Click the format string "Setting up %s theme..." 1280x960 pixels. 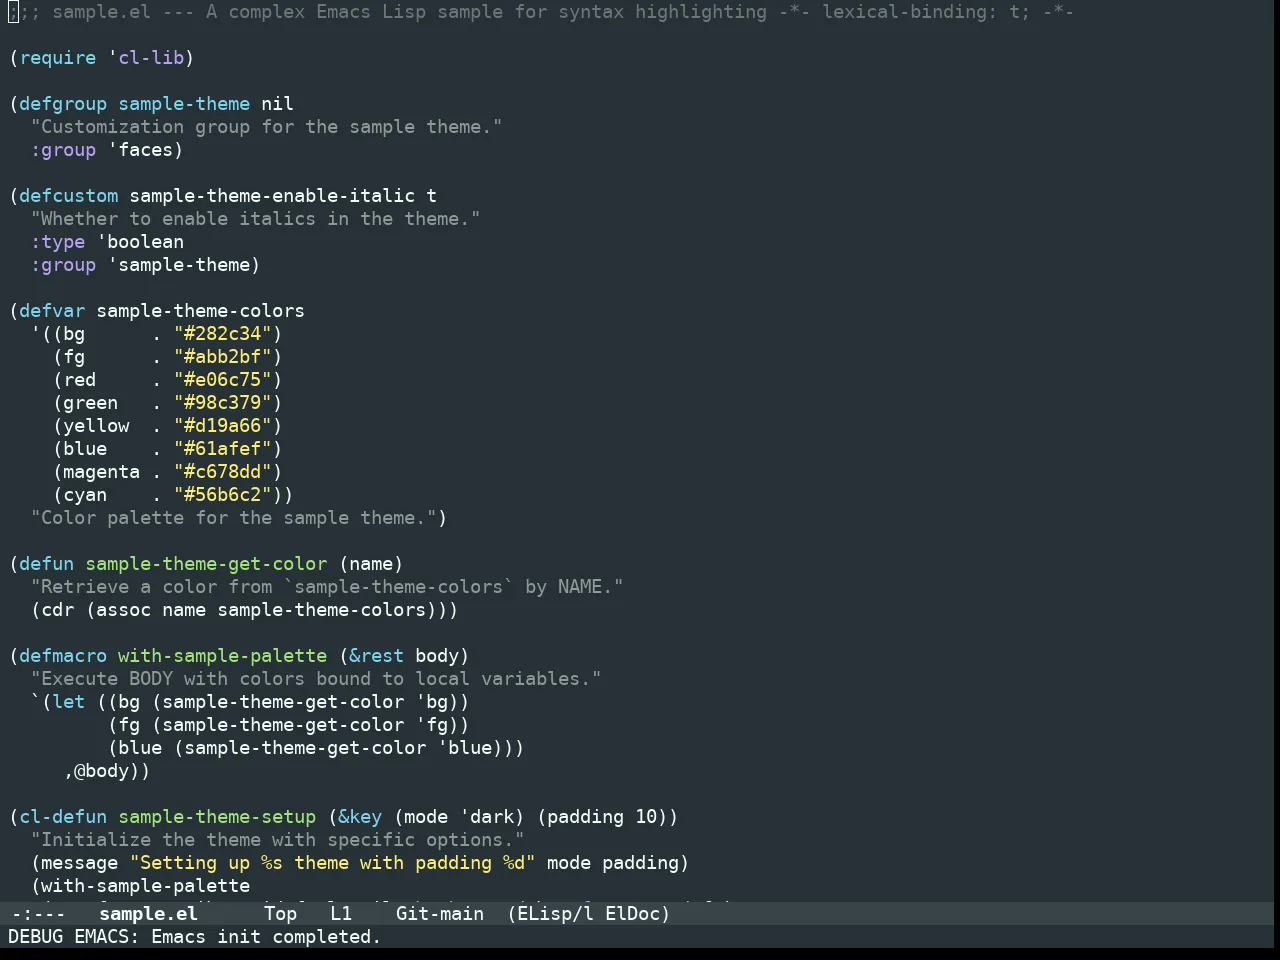coord(333,863)
